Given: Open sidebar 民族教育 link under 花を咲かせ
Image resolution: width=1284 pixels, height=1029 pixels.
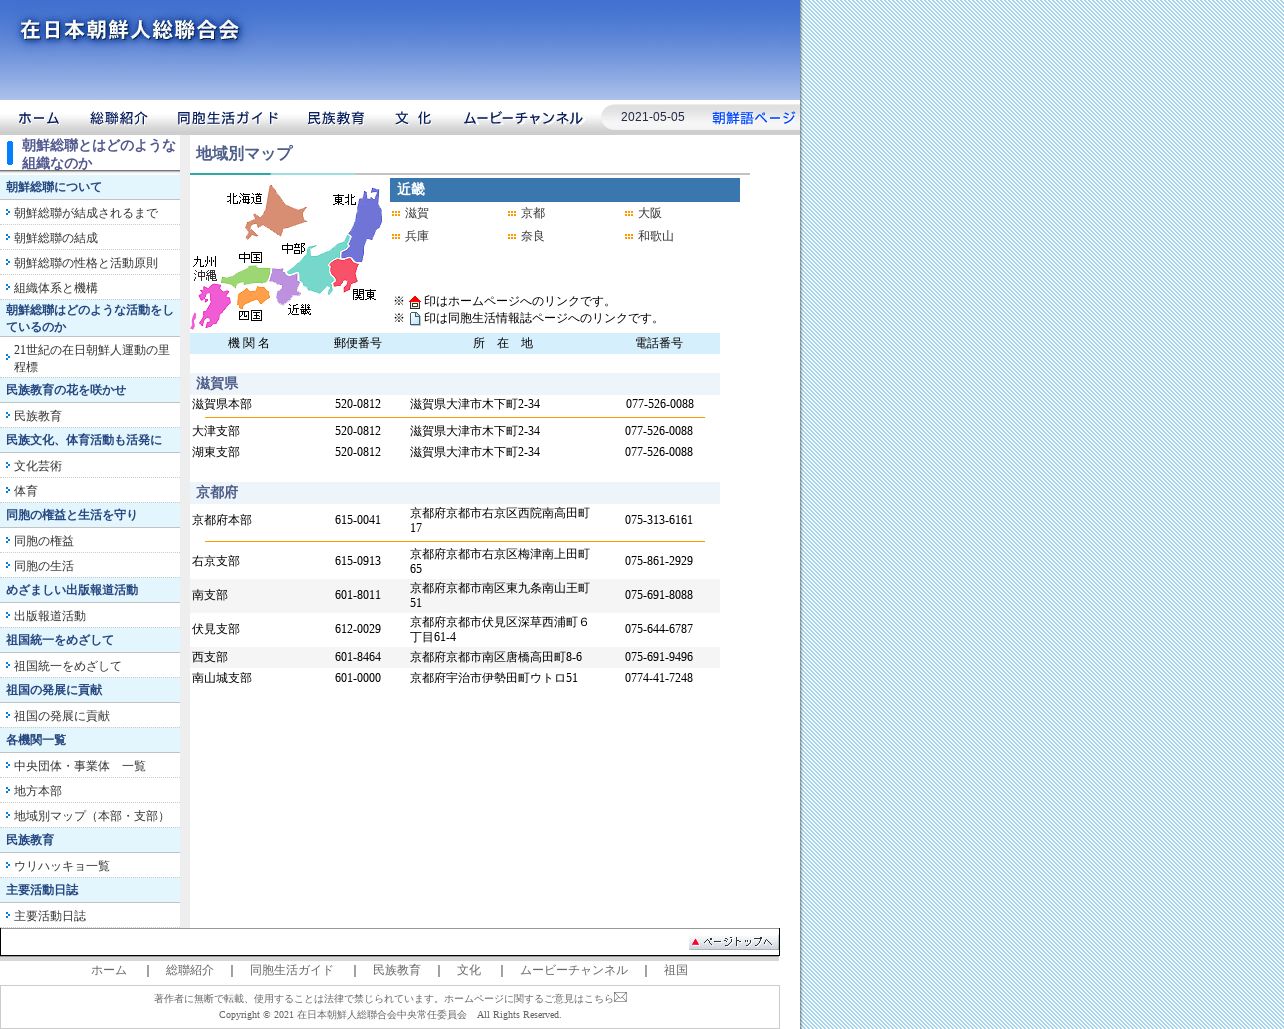Looking at the screenshot, I should coord(38,416).
